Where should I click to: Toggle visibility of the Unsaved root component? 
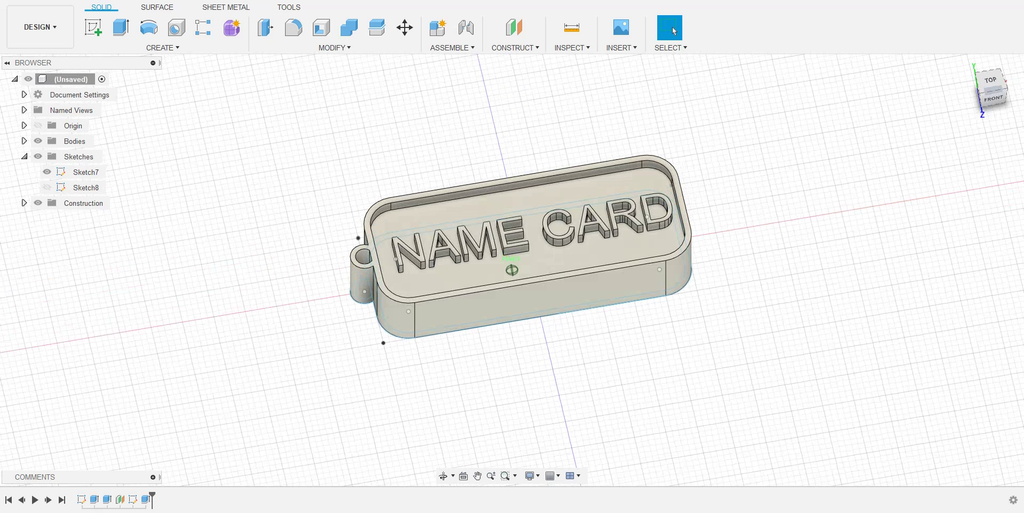[x=28, y=79]
